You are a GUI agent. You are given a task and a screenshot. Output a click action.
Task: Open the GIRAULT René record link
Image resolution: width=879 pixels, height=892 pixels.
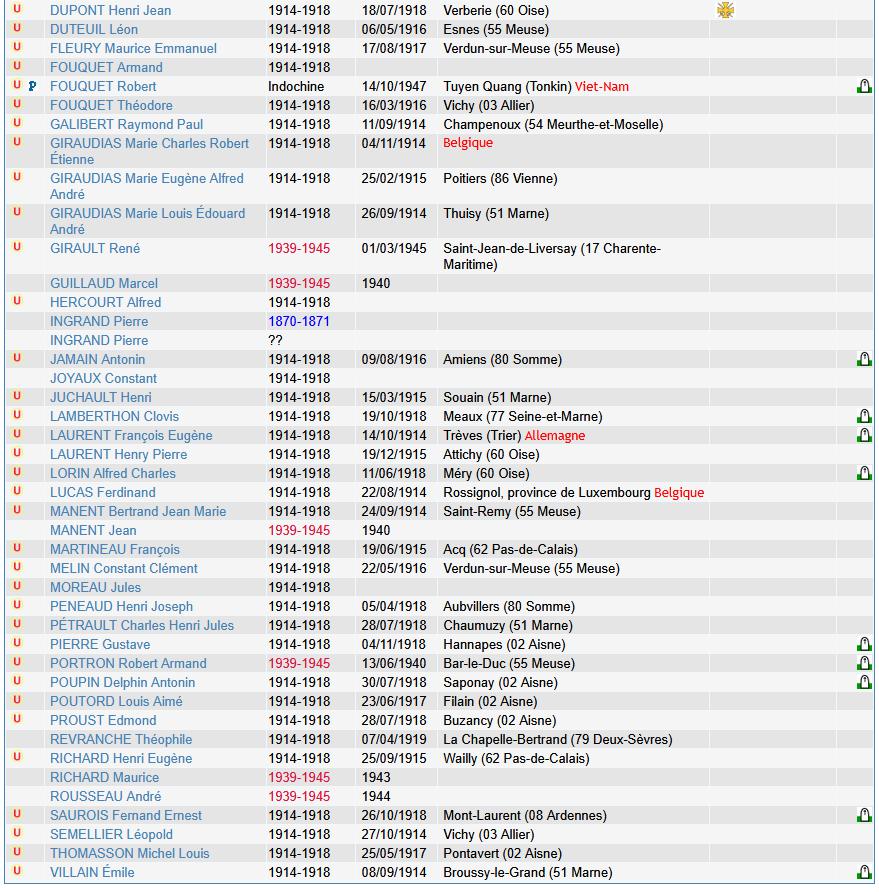pyautogui.click(x=95, y=248)
